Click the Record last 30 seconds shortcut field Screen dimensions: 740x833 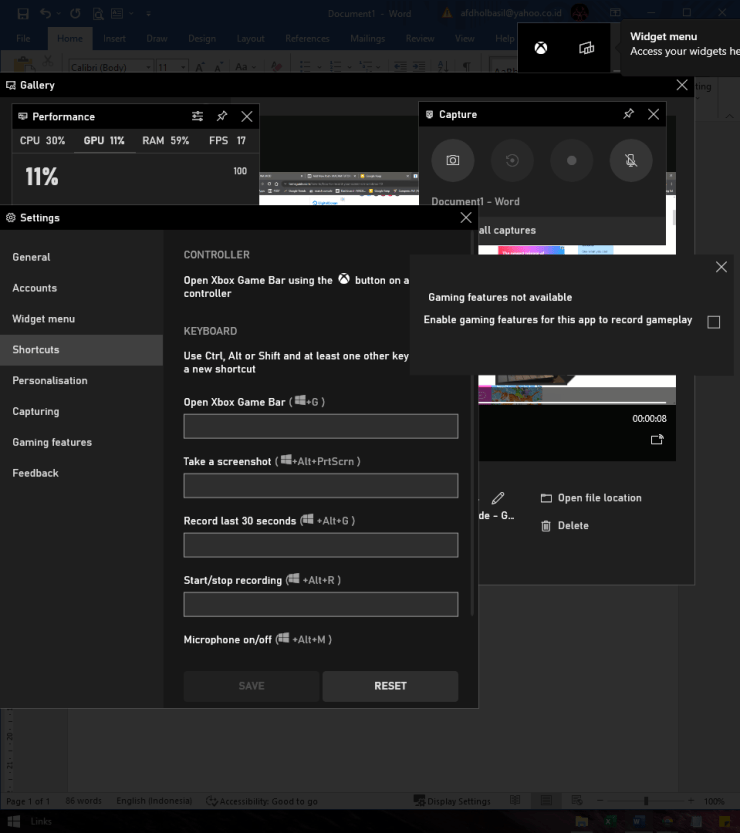click(x=321, y=545)
